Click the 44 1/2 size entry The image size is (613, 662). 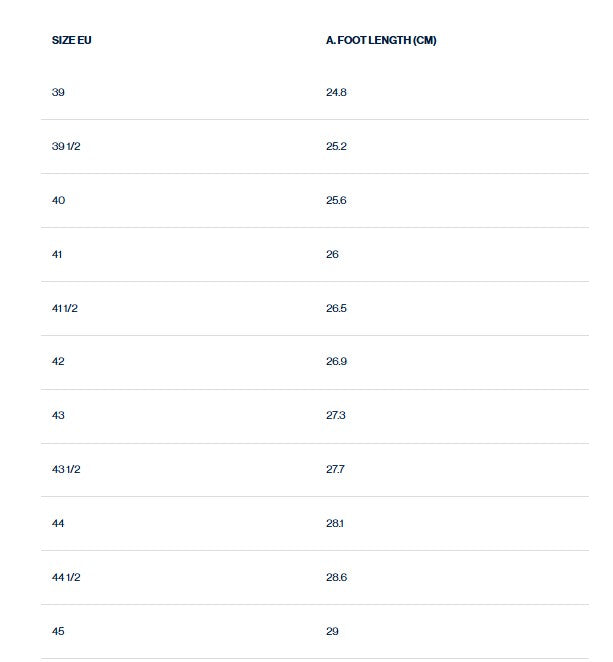point(66,578)
